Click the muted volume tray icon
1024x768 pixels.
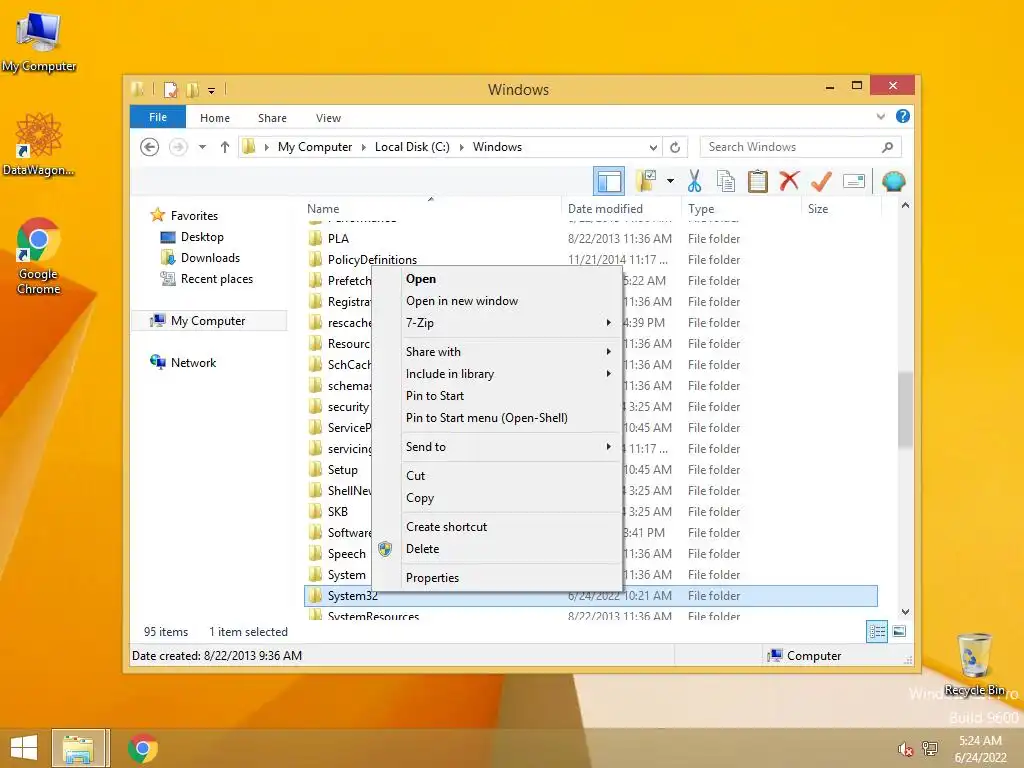click(x=904, y=749)
